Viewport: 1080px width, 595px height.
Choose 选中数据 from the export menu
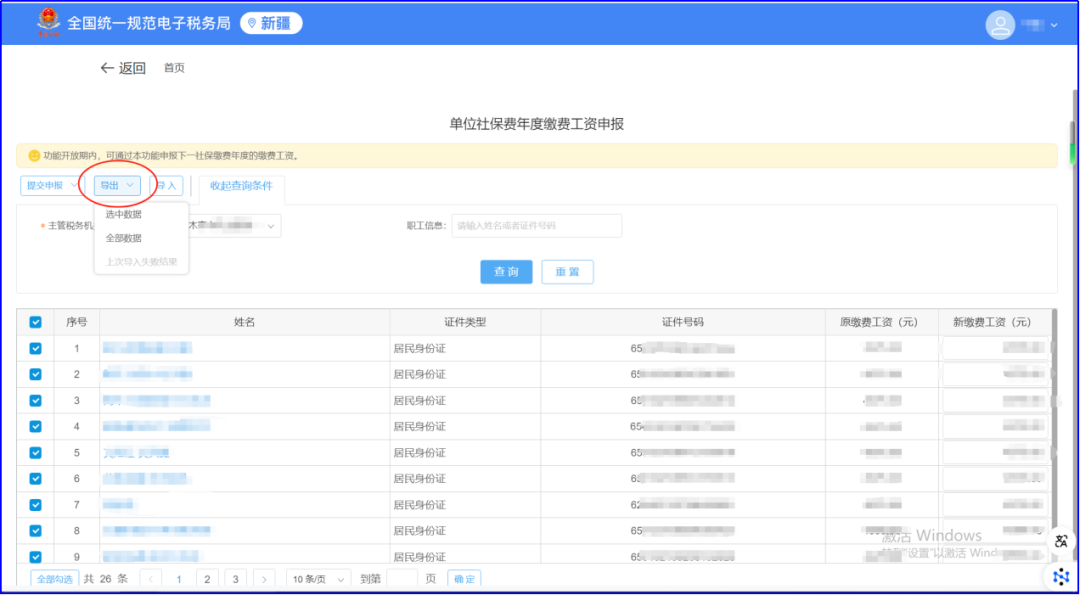[124, 214]
